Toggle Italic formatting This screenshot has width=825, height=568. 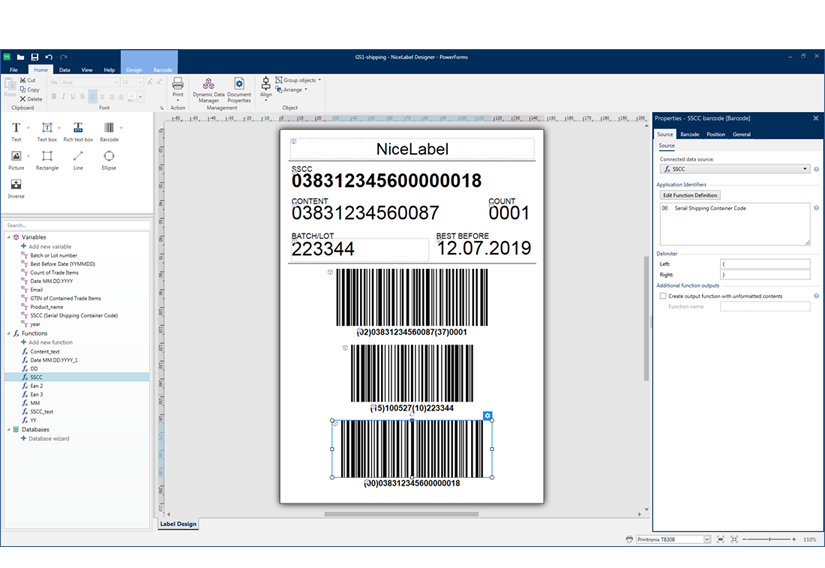coord(63,97)
